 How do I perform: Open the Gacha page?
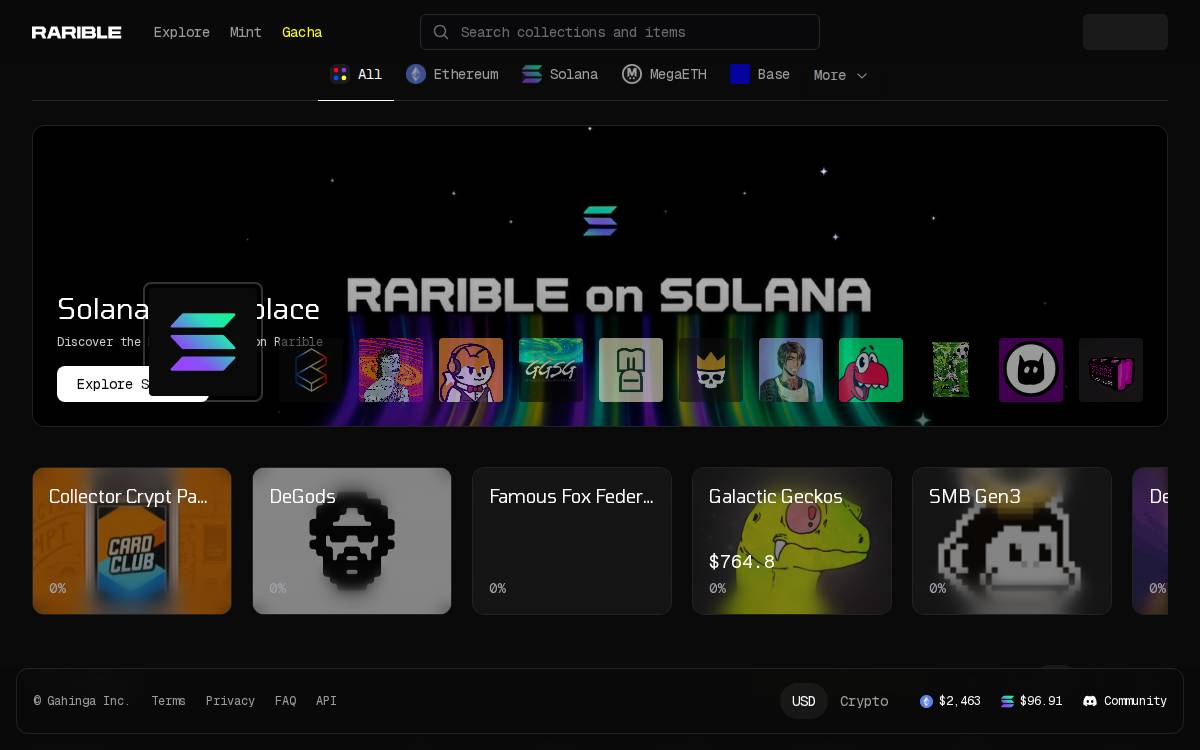(x=302, y=32)
